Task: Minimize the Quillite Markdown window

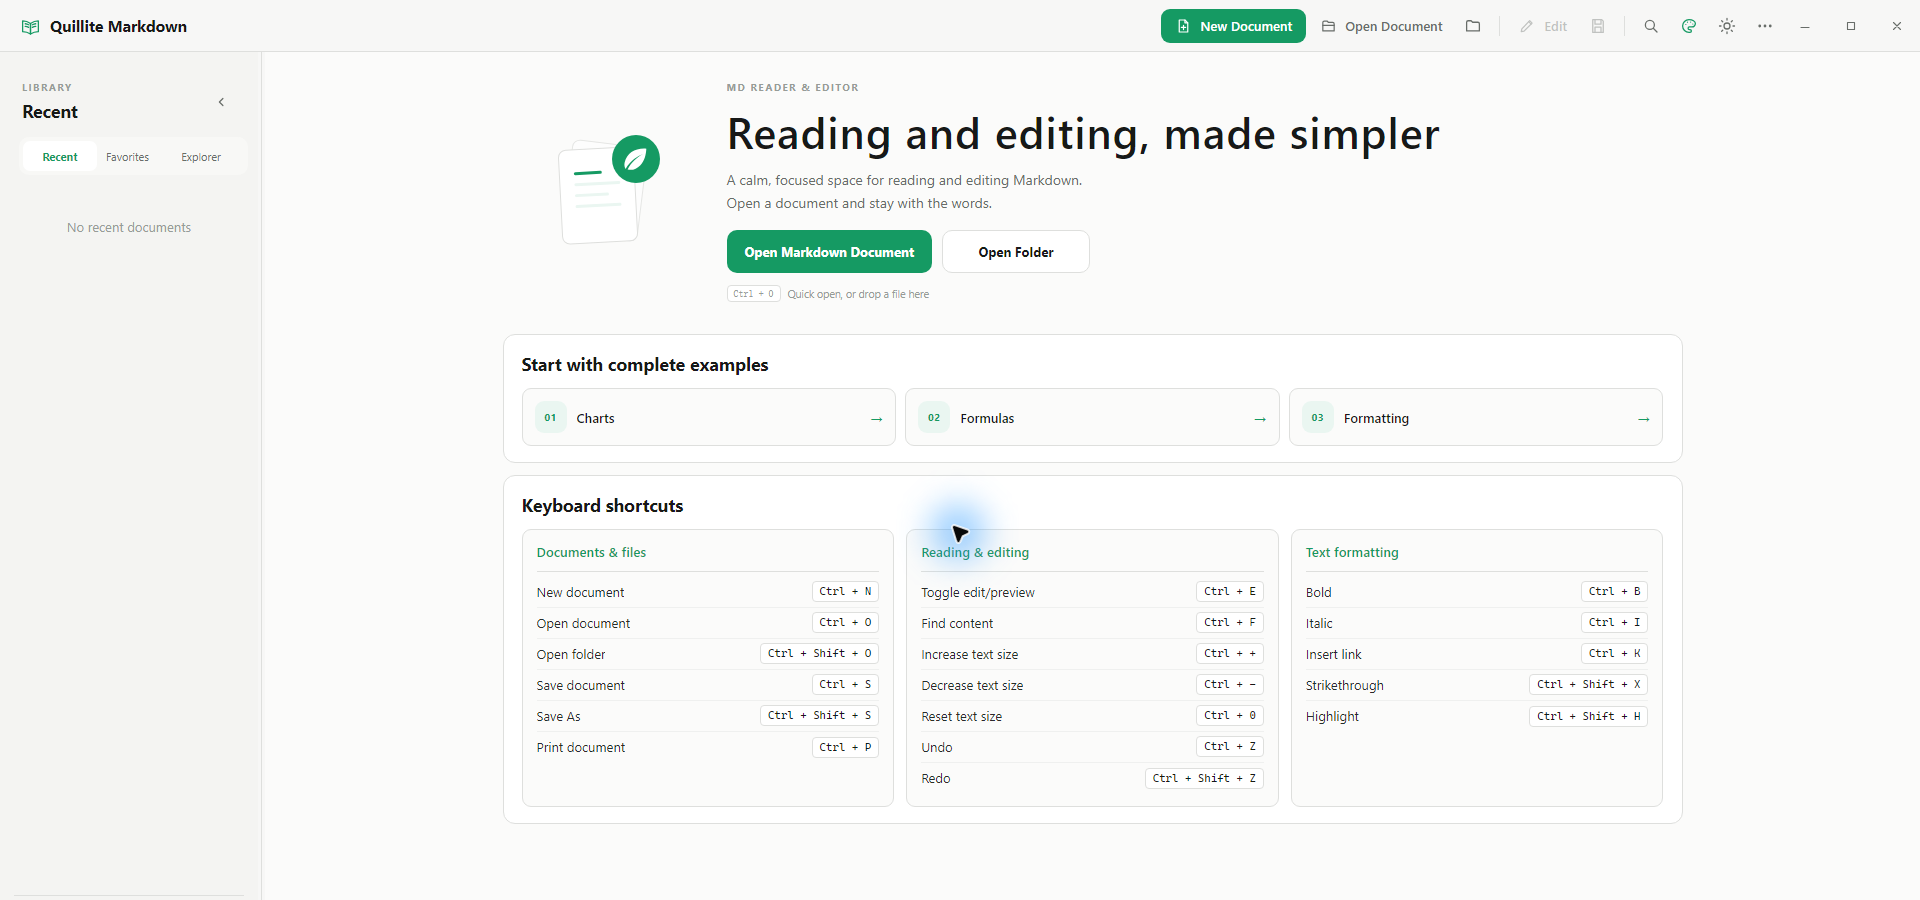Action: [x=1805, y=26]
